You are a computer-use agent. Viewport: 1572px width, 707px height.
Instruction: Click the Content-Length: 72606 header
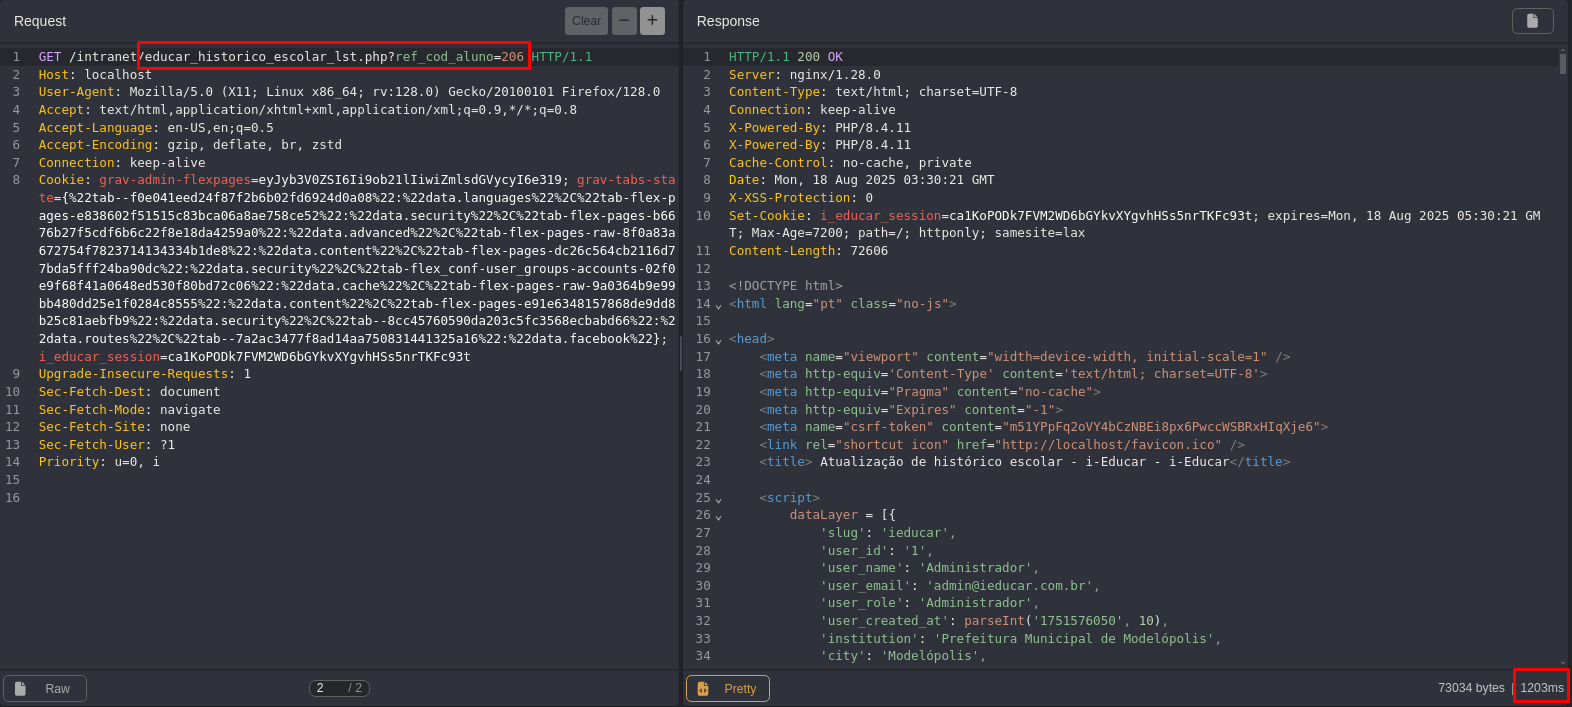[808, 251]
